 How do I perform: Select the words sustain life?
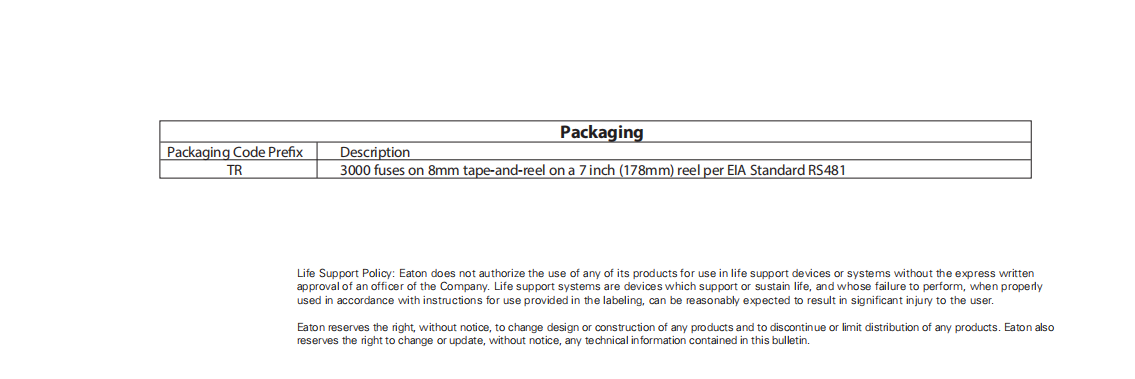(785, 286)
